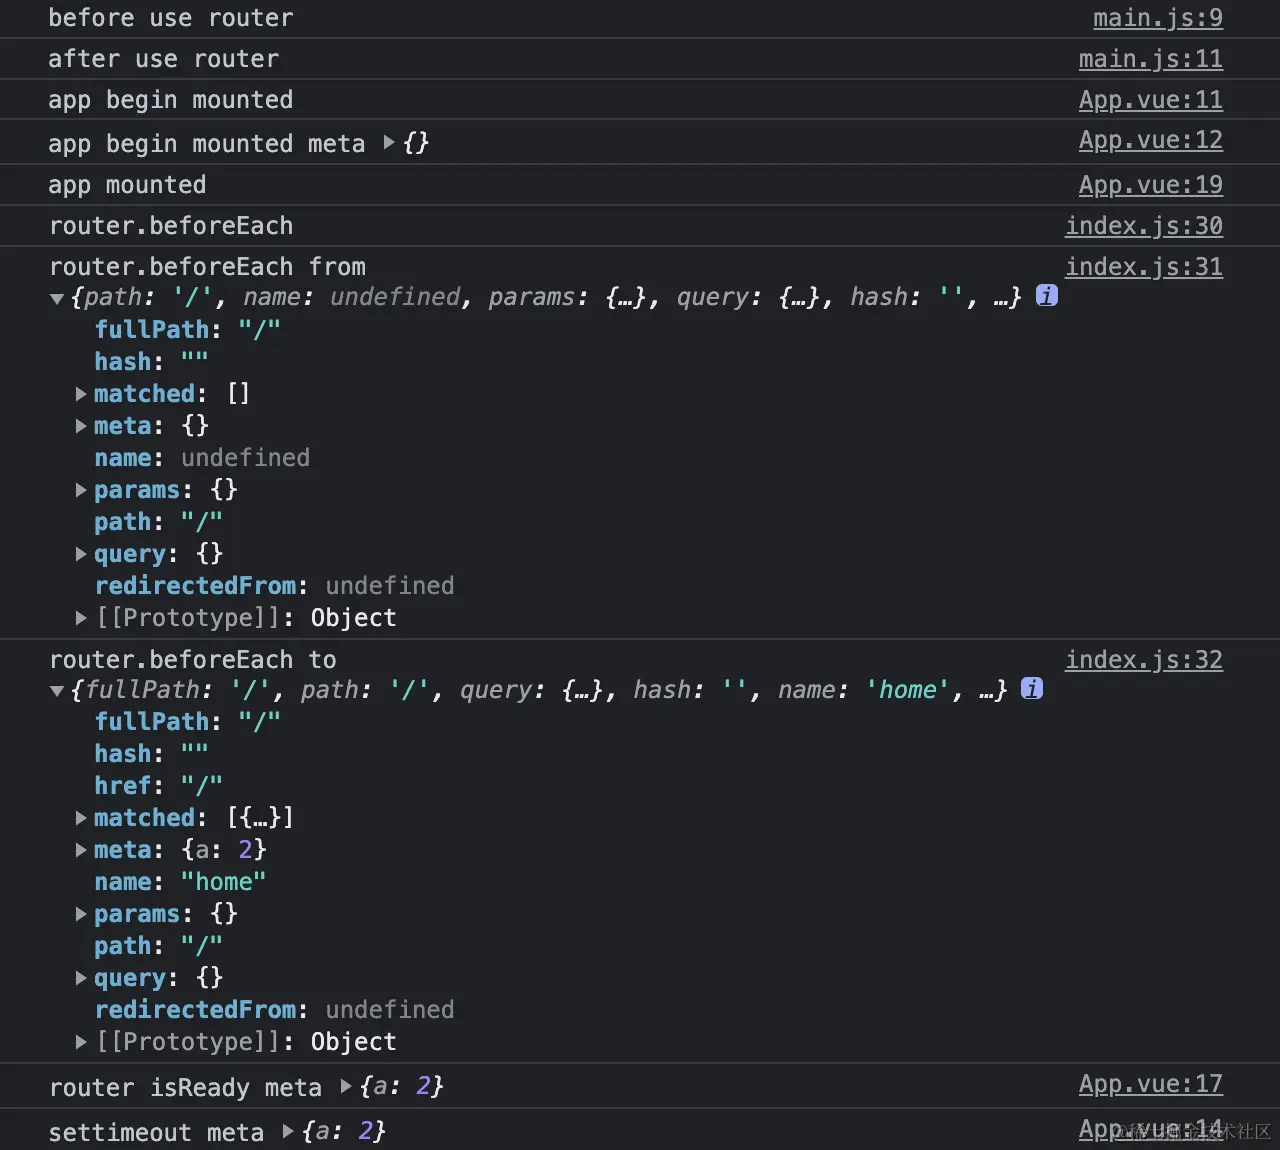Open source link main.js:9

[1158, 18]
